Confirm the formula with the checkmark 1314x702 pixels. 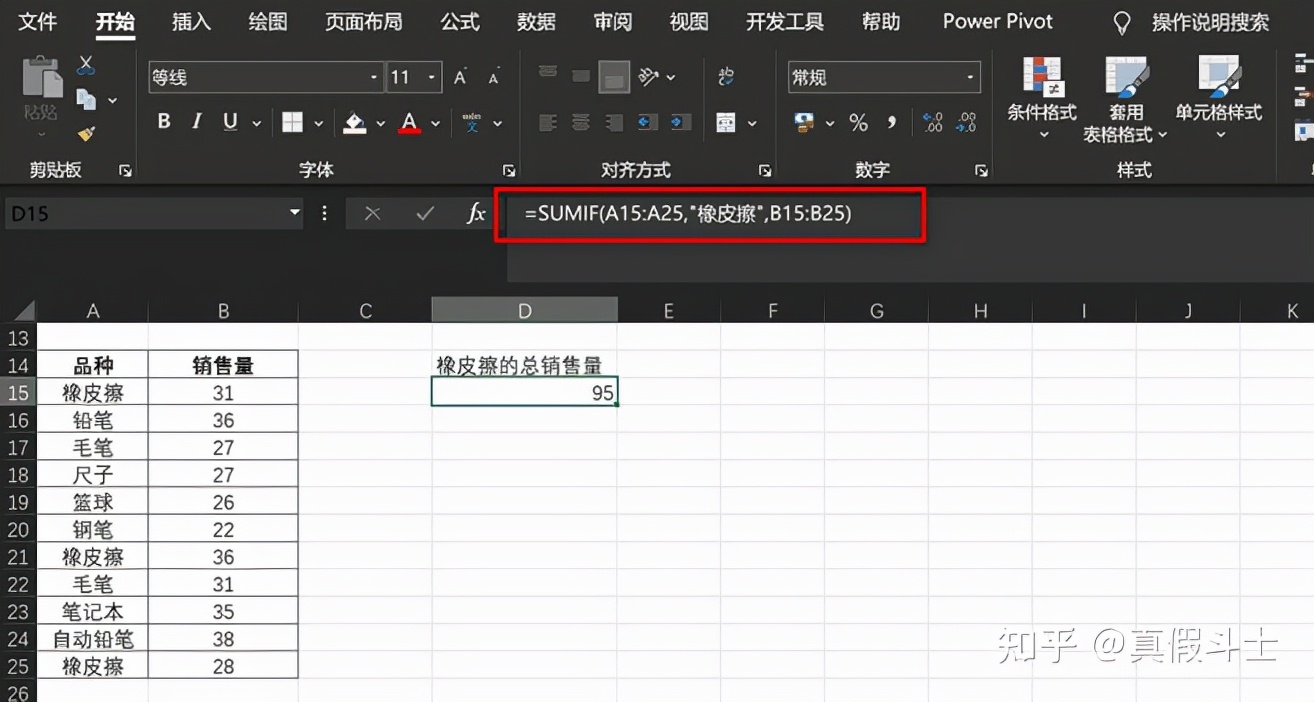click(x=426, y=213)
